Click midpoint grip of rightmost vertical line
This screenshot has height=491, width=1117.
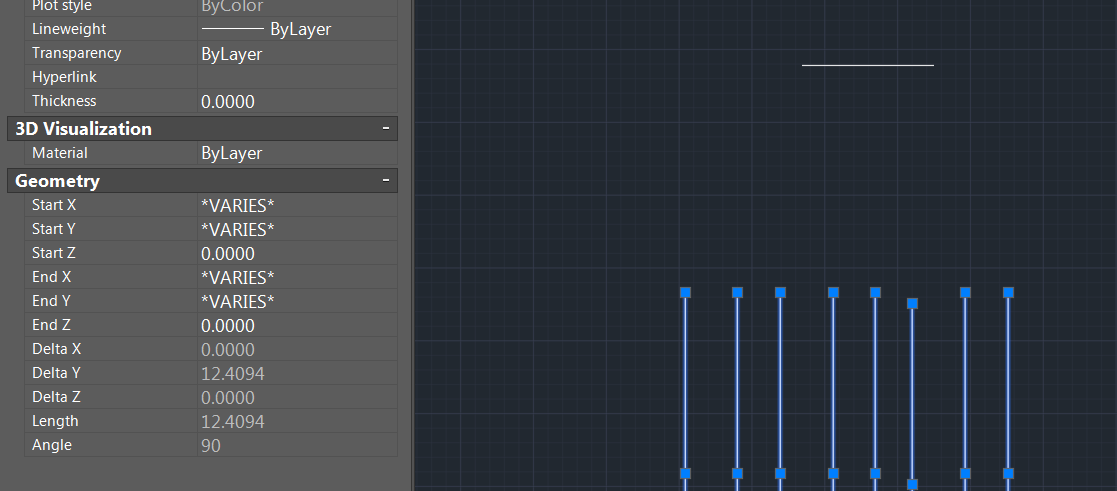1008,473
